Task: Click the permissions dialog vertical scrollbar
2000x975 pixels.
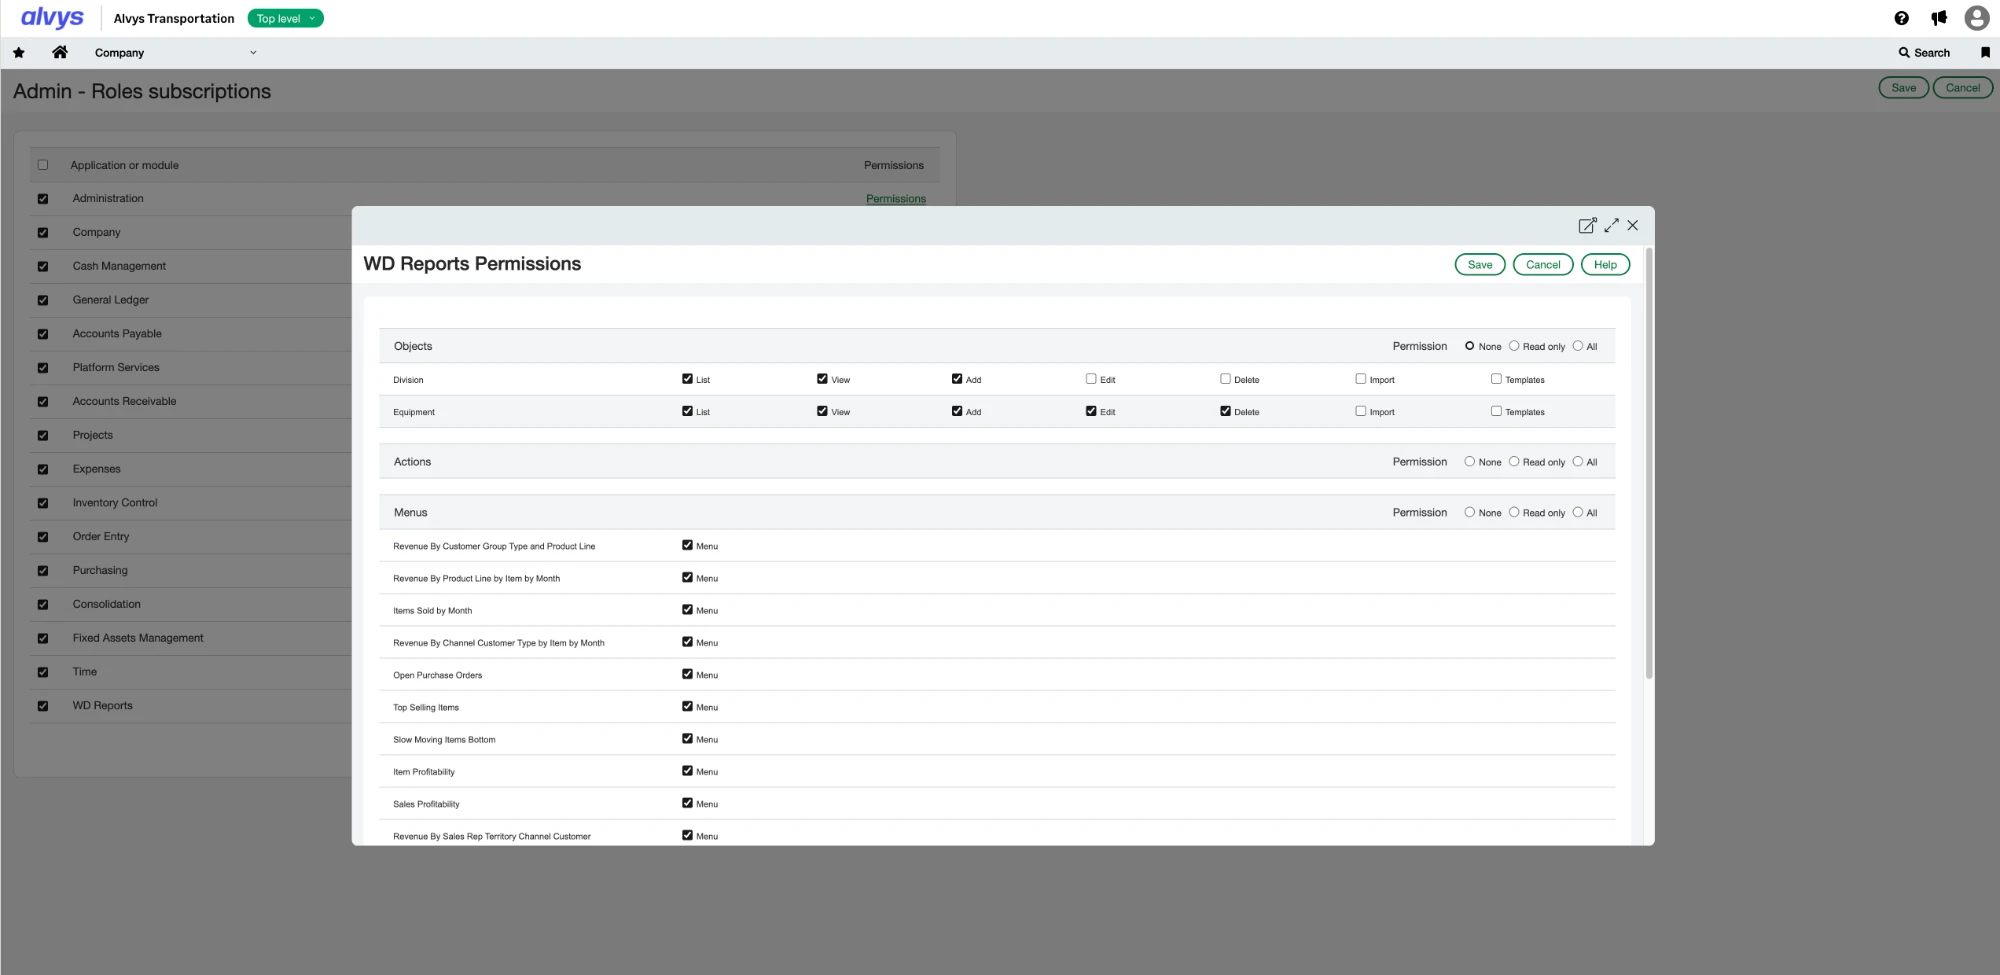Action: [1648, 465]
